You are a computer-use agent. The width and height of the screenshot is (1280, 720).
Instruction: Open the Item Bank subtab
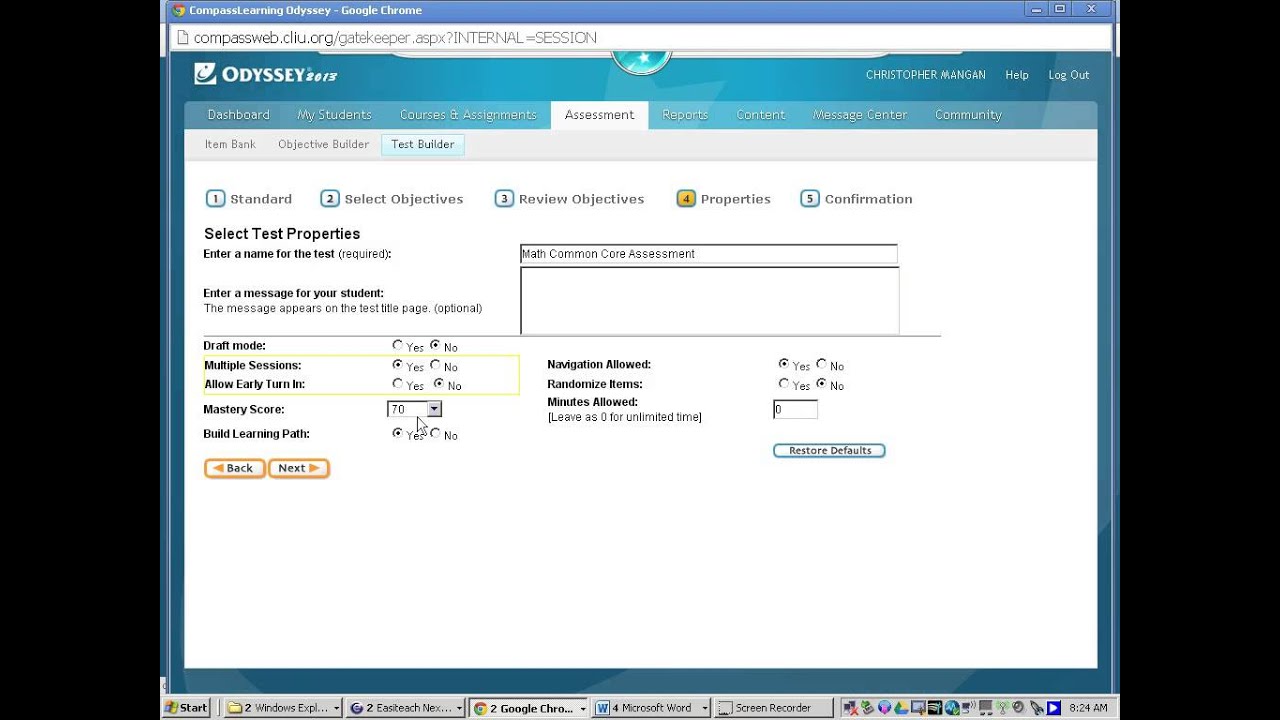(230, 144)
